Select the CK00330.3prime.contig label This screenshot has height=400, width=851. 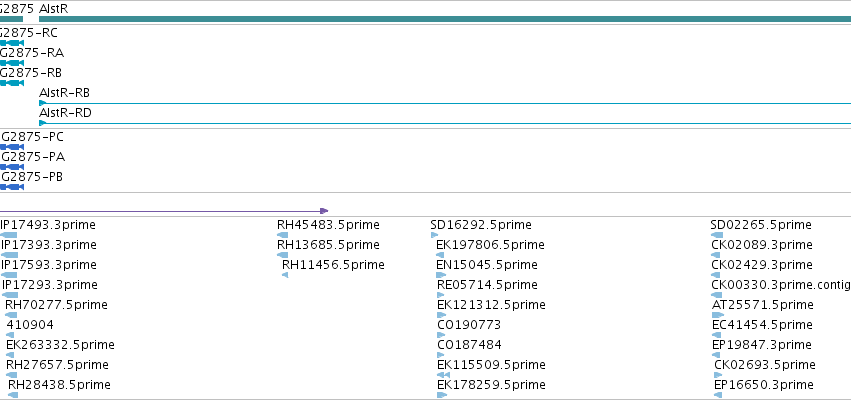pyautogui.click(x=781, y=285)
